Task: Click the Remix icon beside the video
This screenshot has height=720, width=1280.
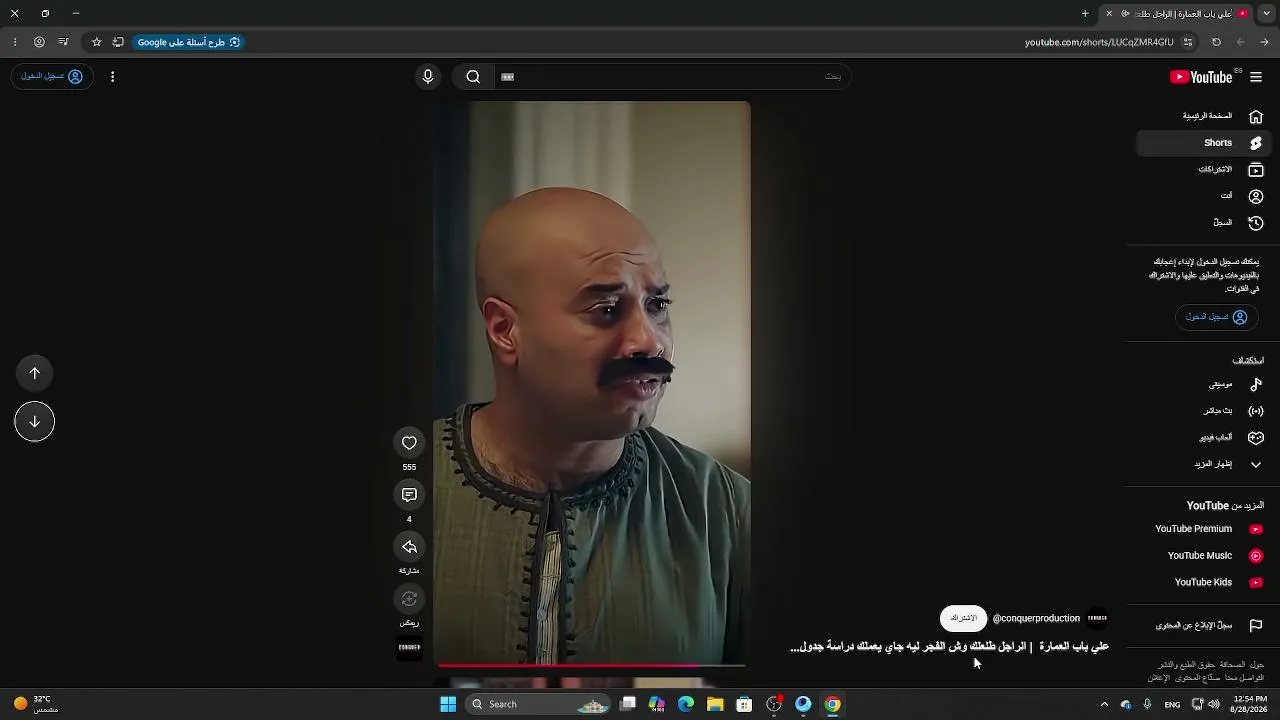Action: pos(409,599)
